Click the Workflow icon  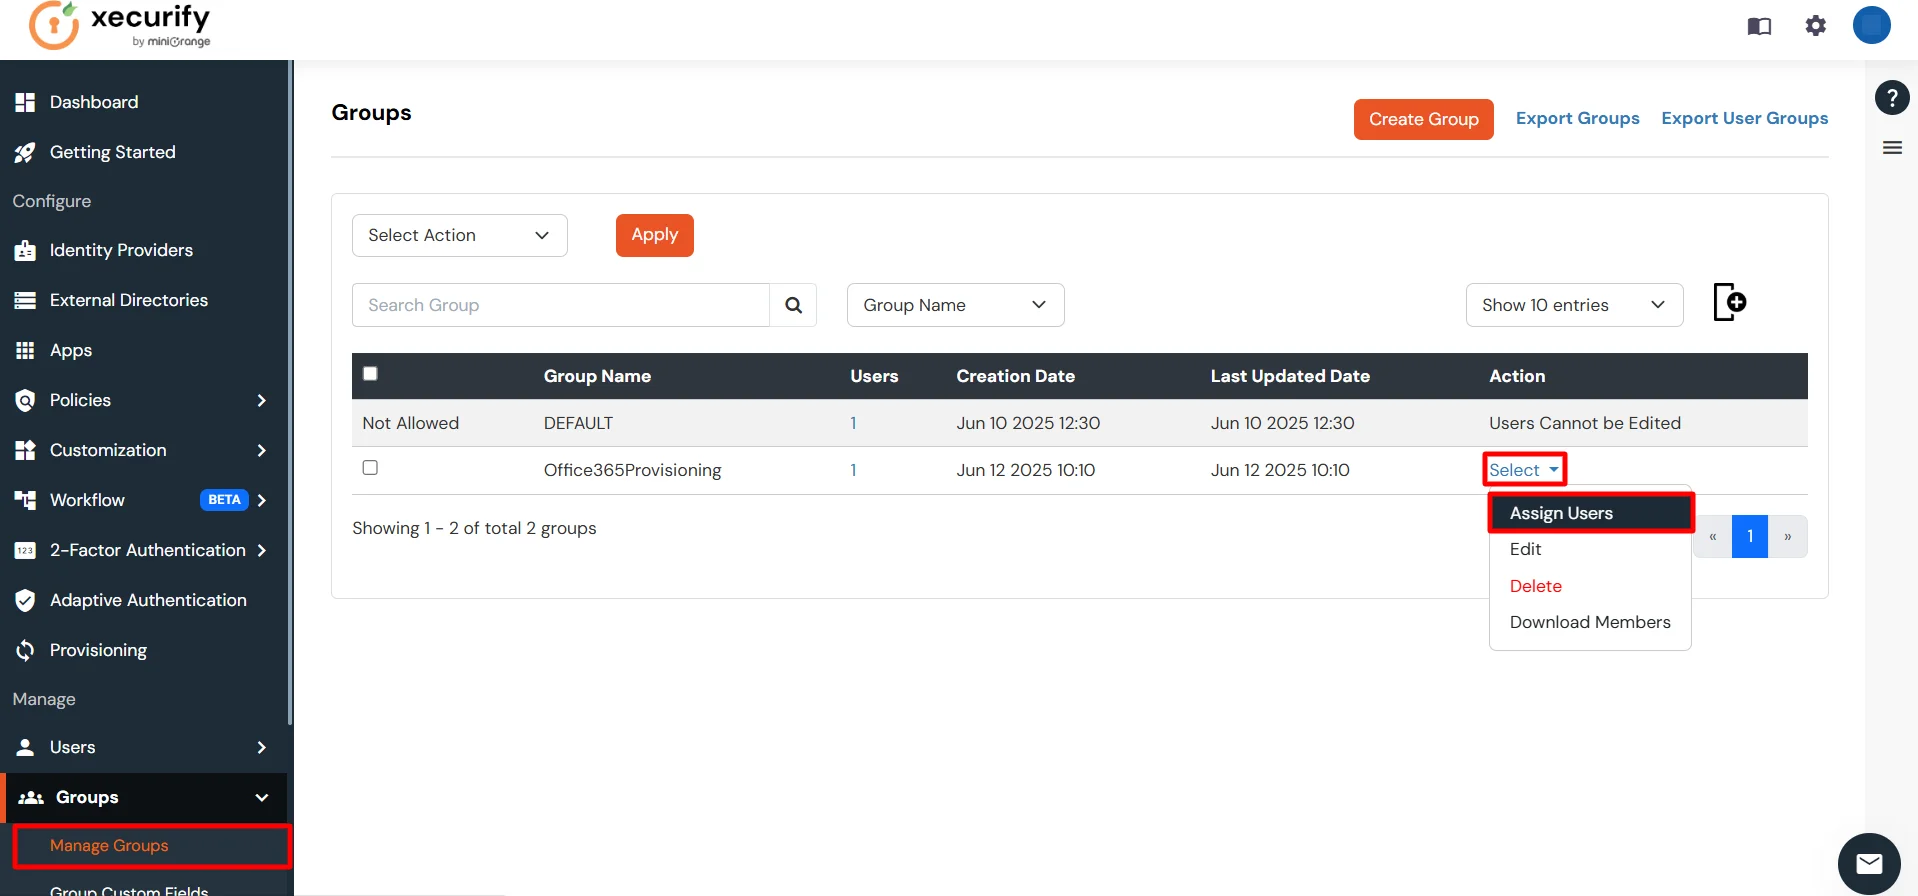coord(25,500)
